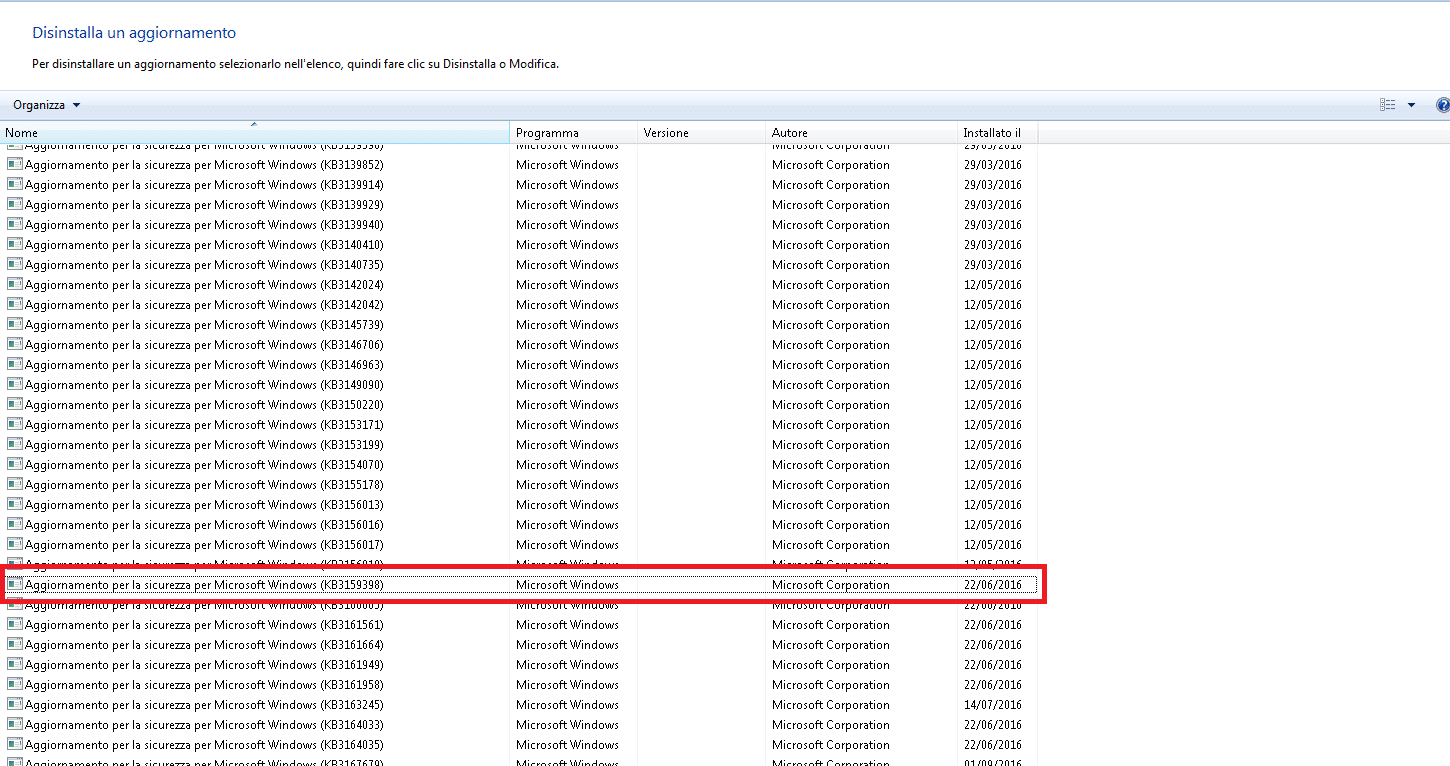Click icon of update KB3153199
1450x766 pixels.
[x=15, y=445]
